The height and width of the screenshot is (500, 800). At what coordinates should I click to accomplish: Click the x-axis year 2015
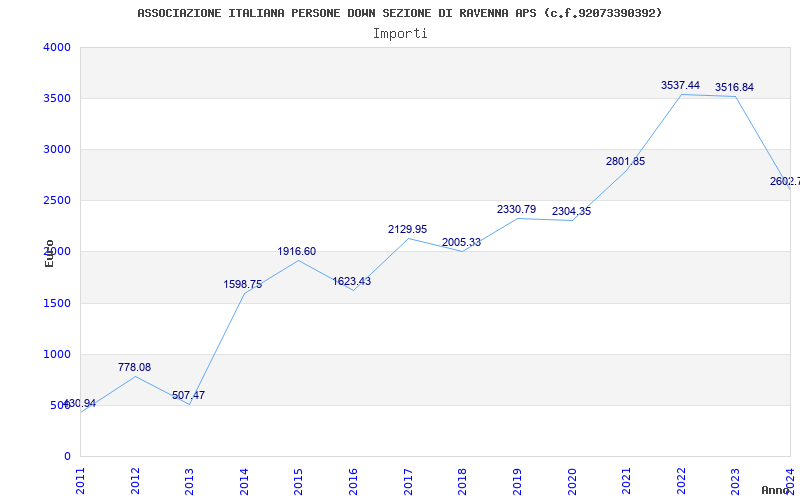click(x=298, y=481)
